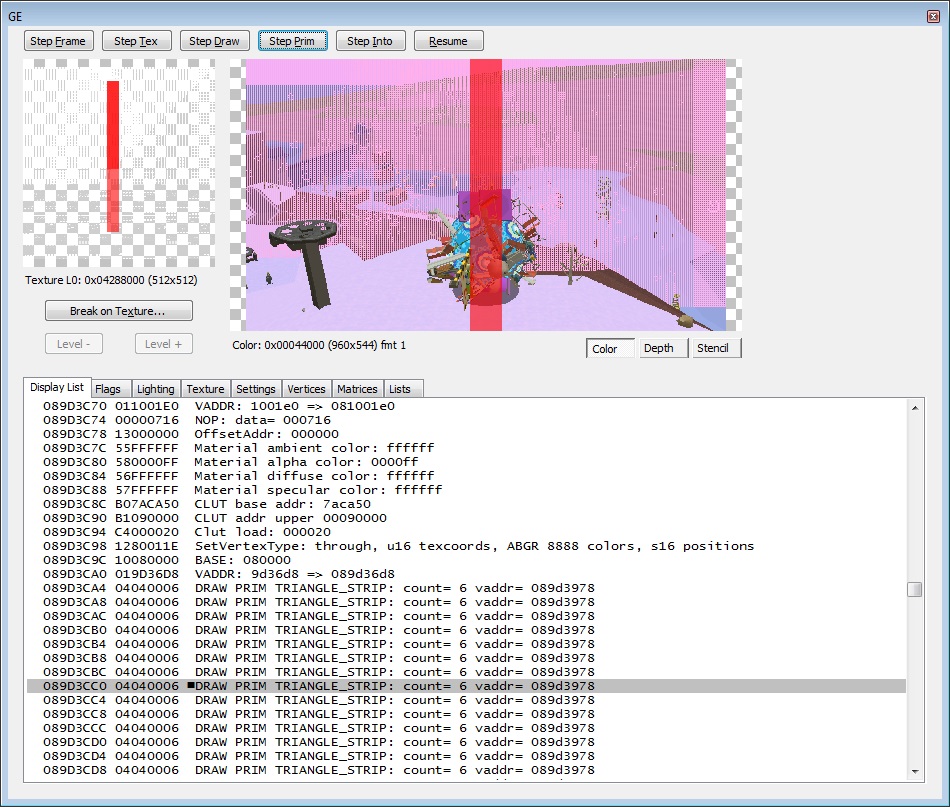The height and width of the screenshot is (807, 950).
Task: Switch framebuffer view to Depth
Action: (658, 348)
